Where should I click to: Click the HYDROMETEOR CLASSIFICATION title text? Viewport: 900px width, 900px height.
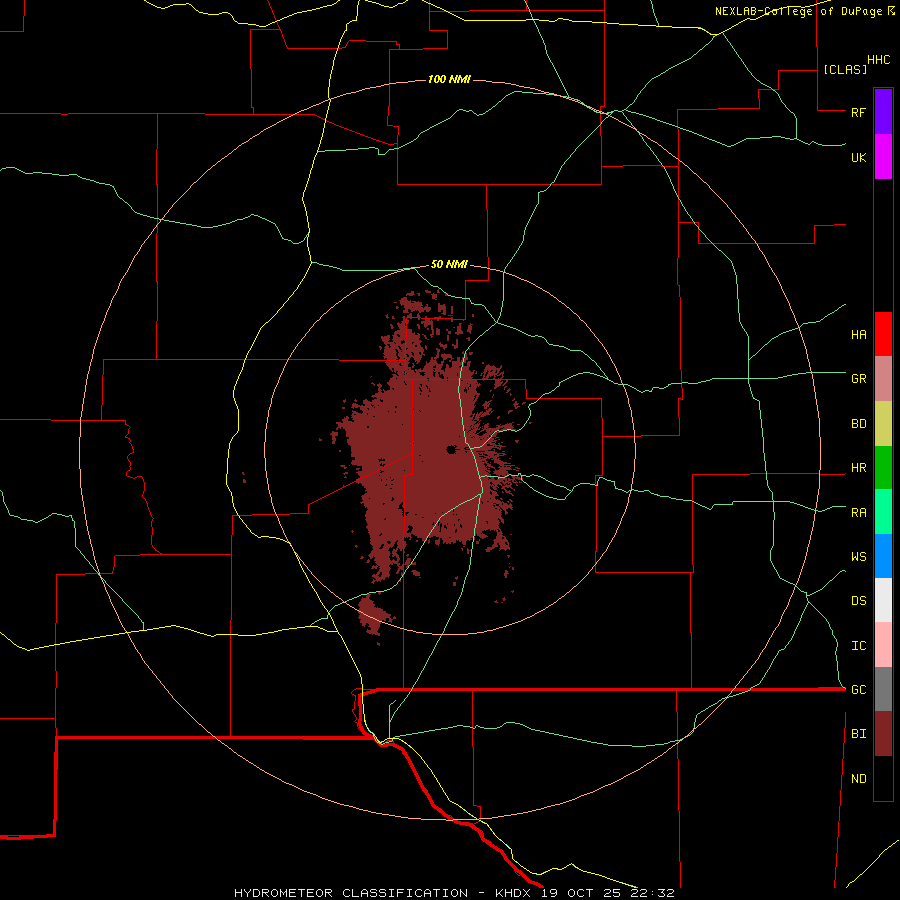coord(351,893)
